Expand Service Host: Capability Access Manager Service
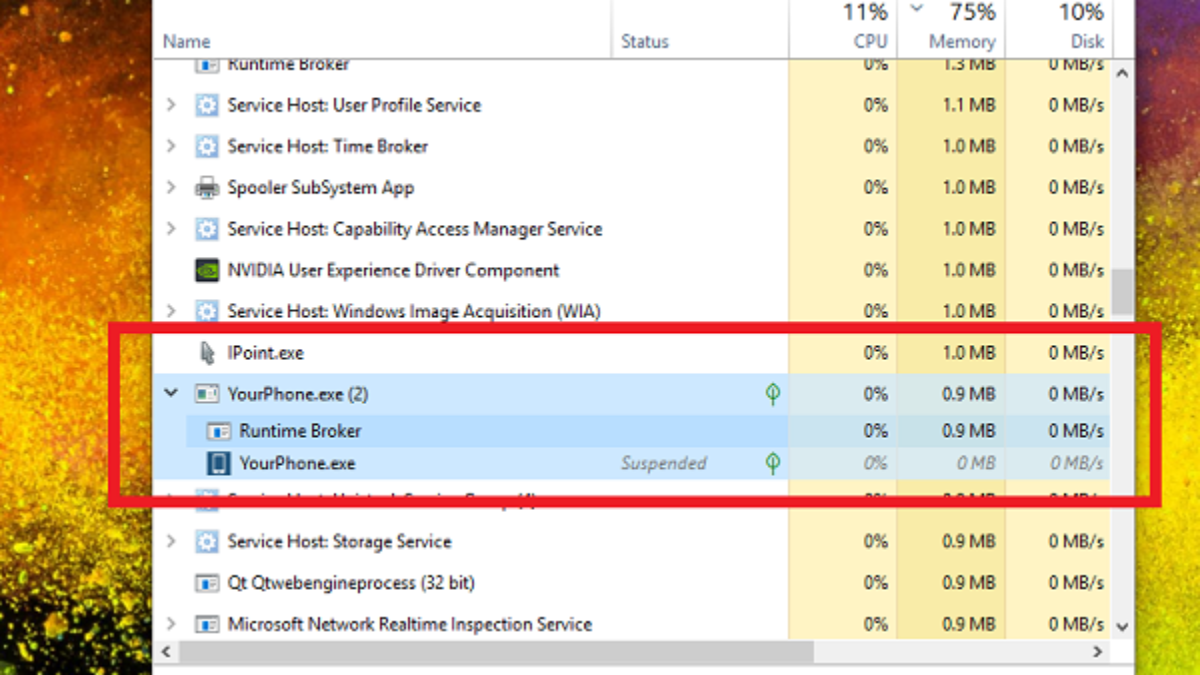The image size is (1200, 675). (x=171, y=229)
